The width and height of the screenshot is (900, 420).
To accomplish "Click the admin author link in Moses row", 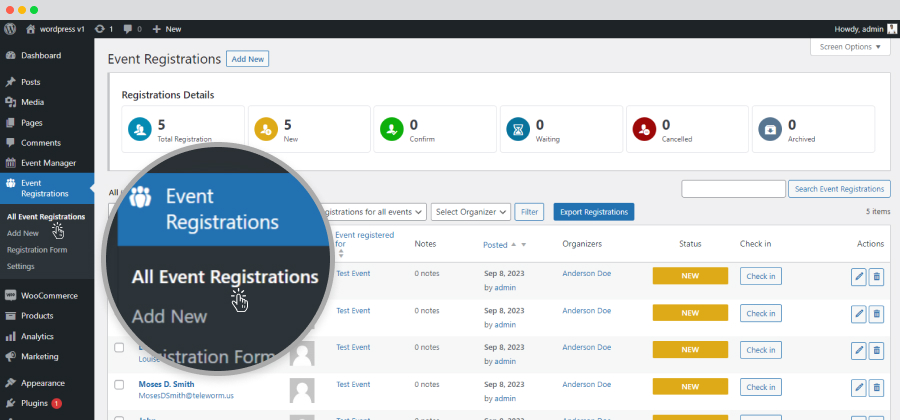I will coord(505,398).
